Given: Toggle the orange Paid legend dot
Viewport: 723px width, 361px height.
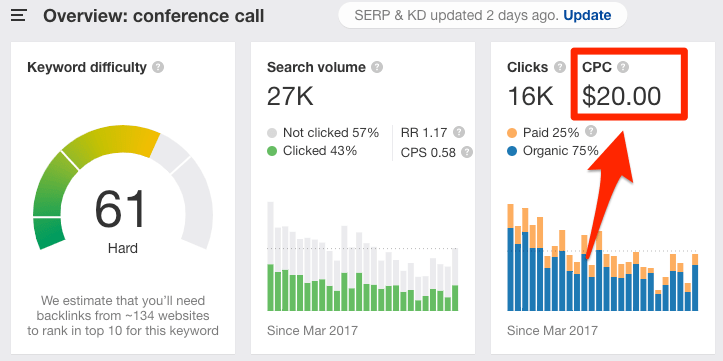Looking at the screenshot, I should click(x=512, y=134).
